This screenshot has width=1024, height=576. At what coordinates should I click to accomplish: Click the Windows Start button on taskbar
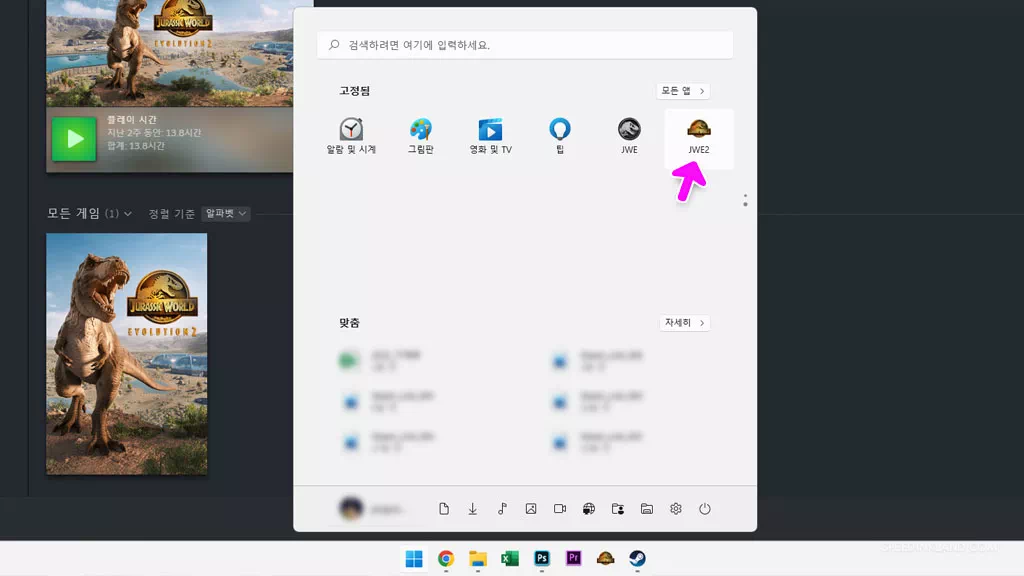414,559
